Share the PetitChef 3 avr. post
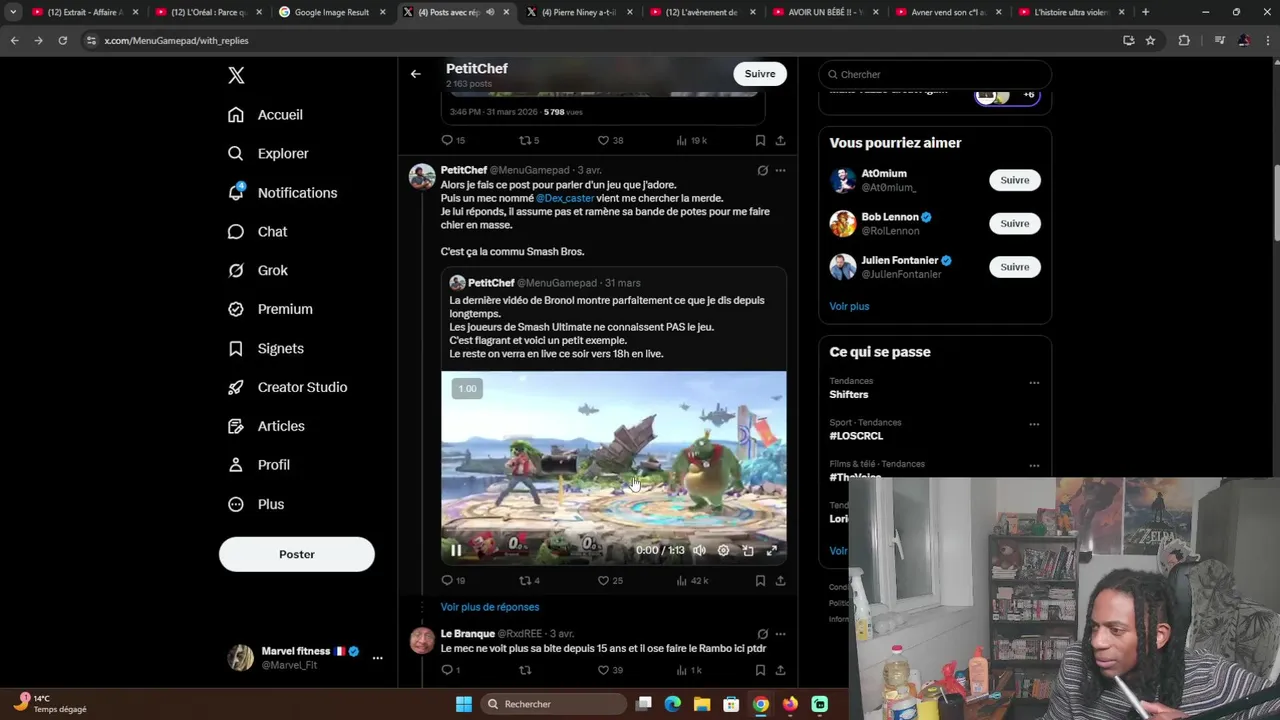1280x720 pixels. 780,580
